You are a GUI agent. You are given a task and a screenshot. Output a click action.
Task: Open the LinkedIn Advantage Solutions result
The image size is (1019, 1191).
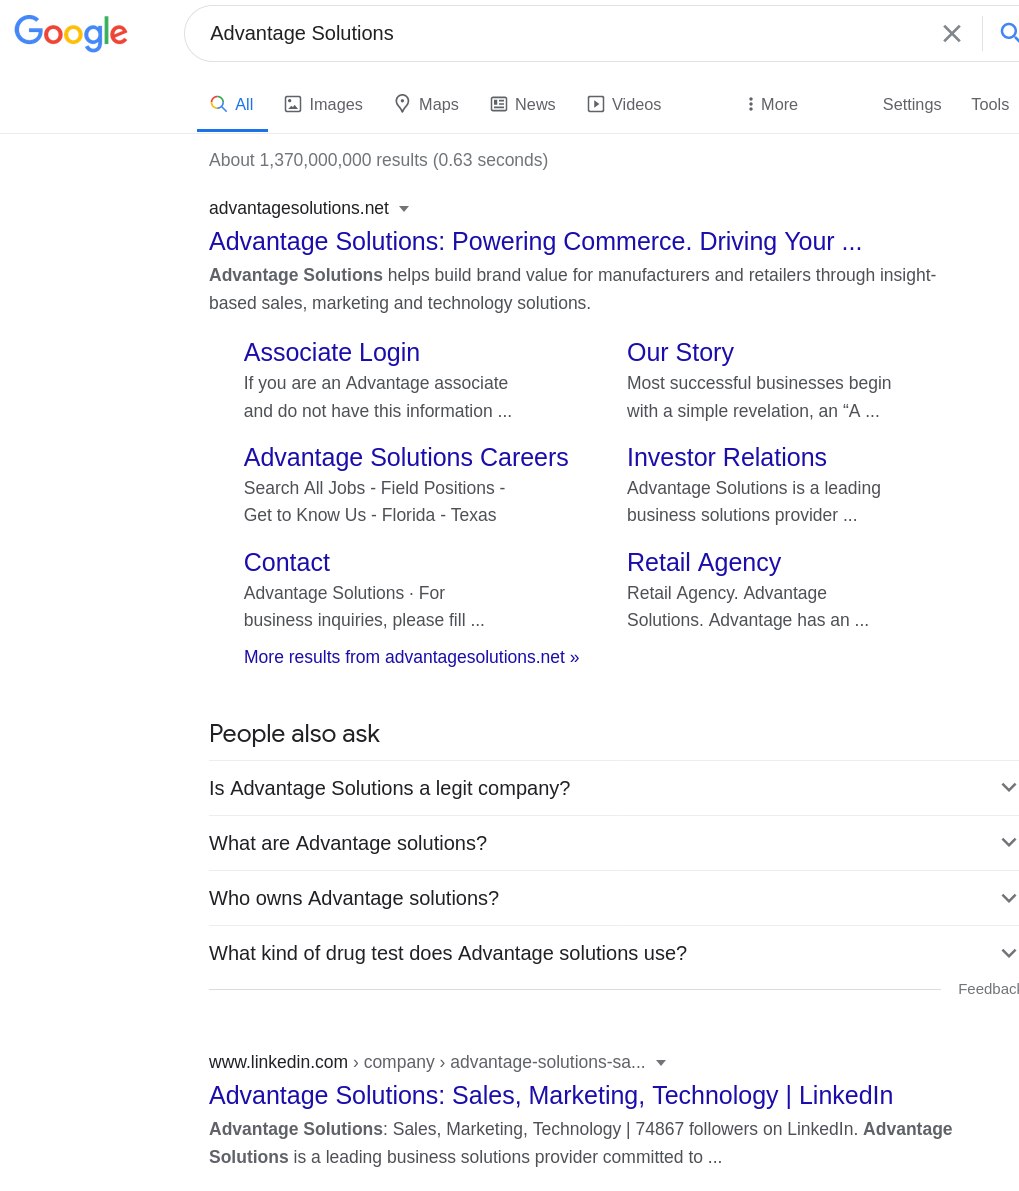(x=551, y=1095)
